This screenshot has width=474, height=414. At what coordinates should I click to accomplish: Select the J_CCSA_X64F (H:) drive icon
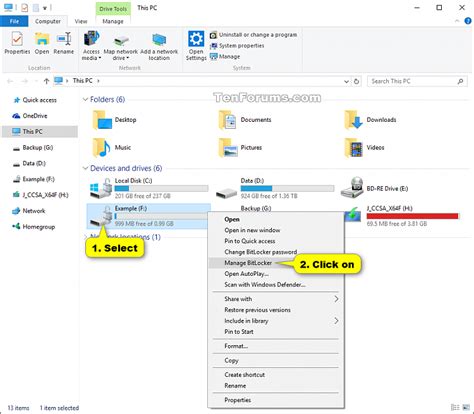click(x=353, y=214)
